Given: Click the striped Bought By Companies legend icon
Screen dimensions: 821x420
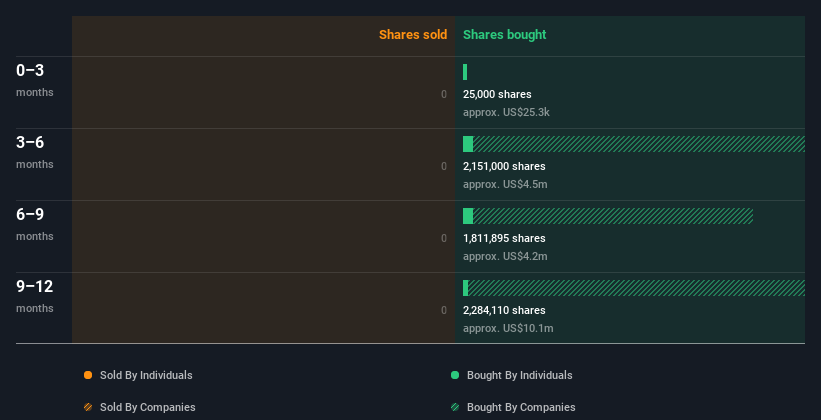Looking at the screenshot, I should [x=455, y=407].
